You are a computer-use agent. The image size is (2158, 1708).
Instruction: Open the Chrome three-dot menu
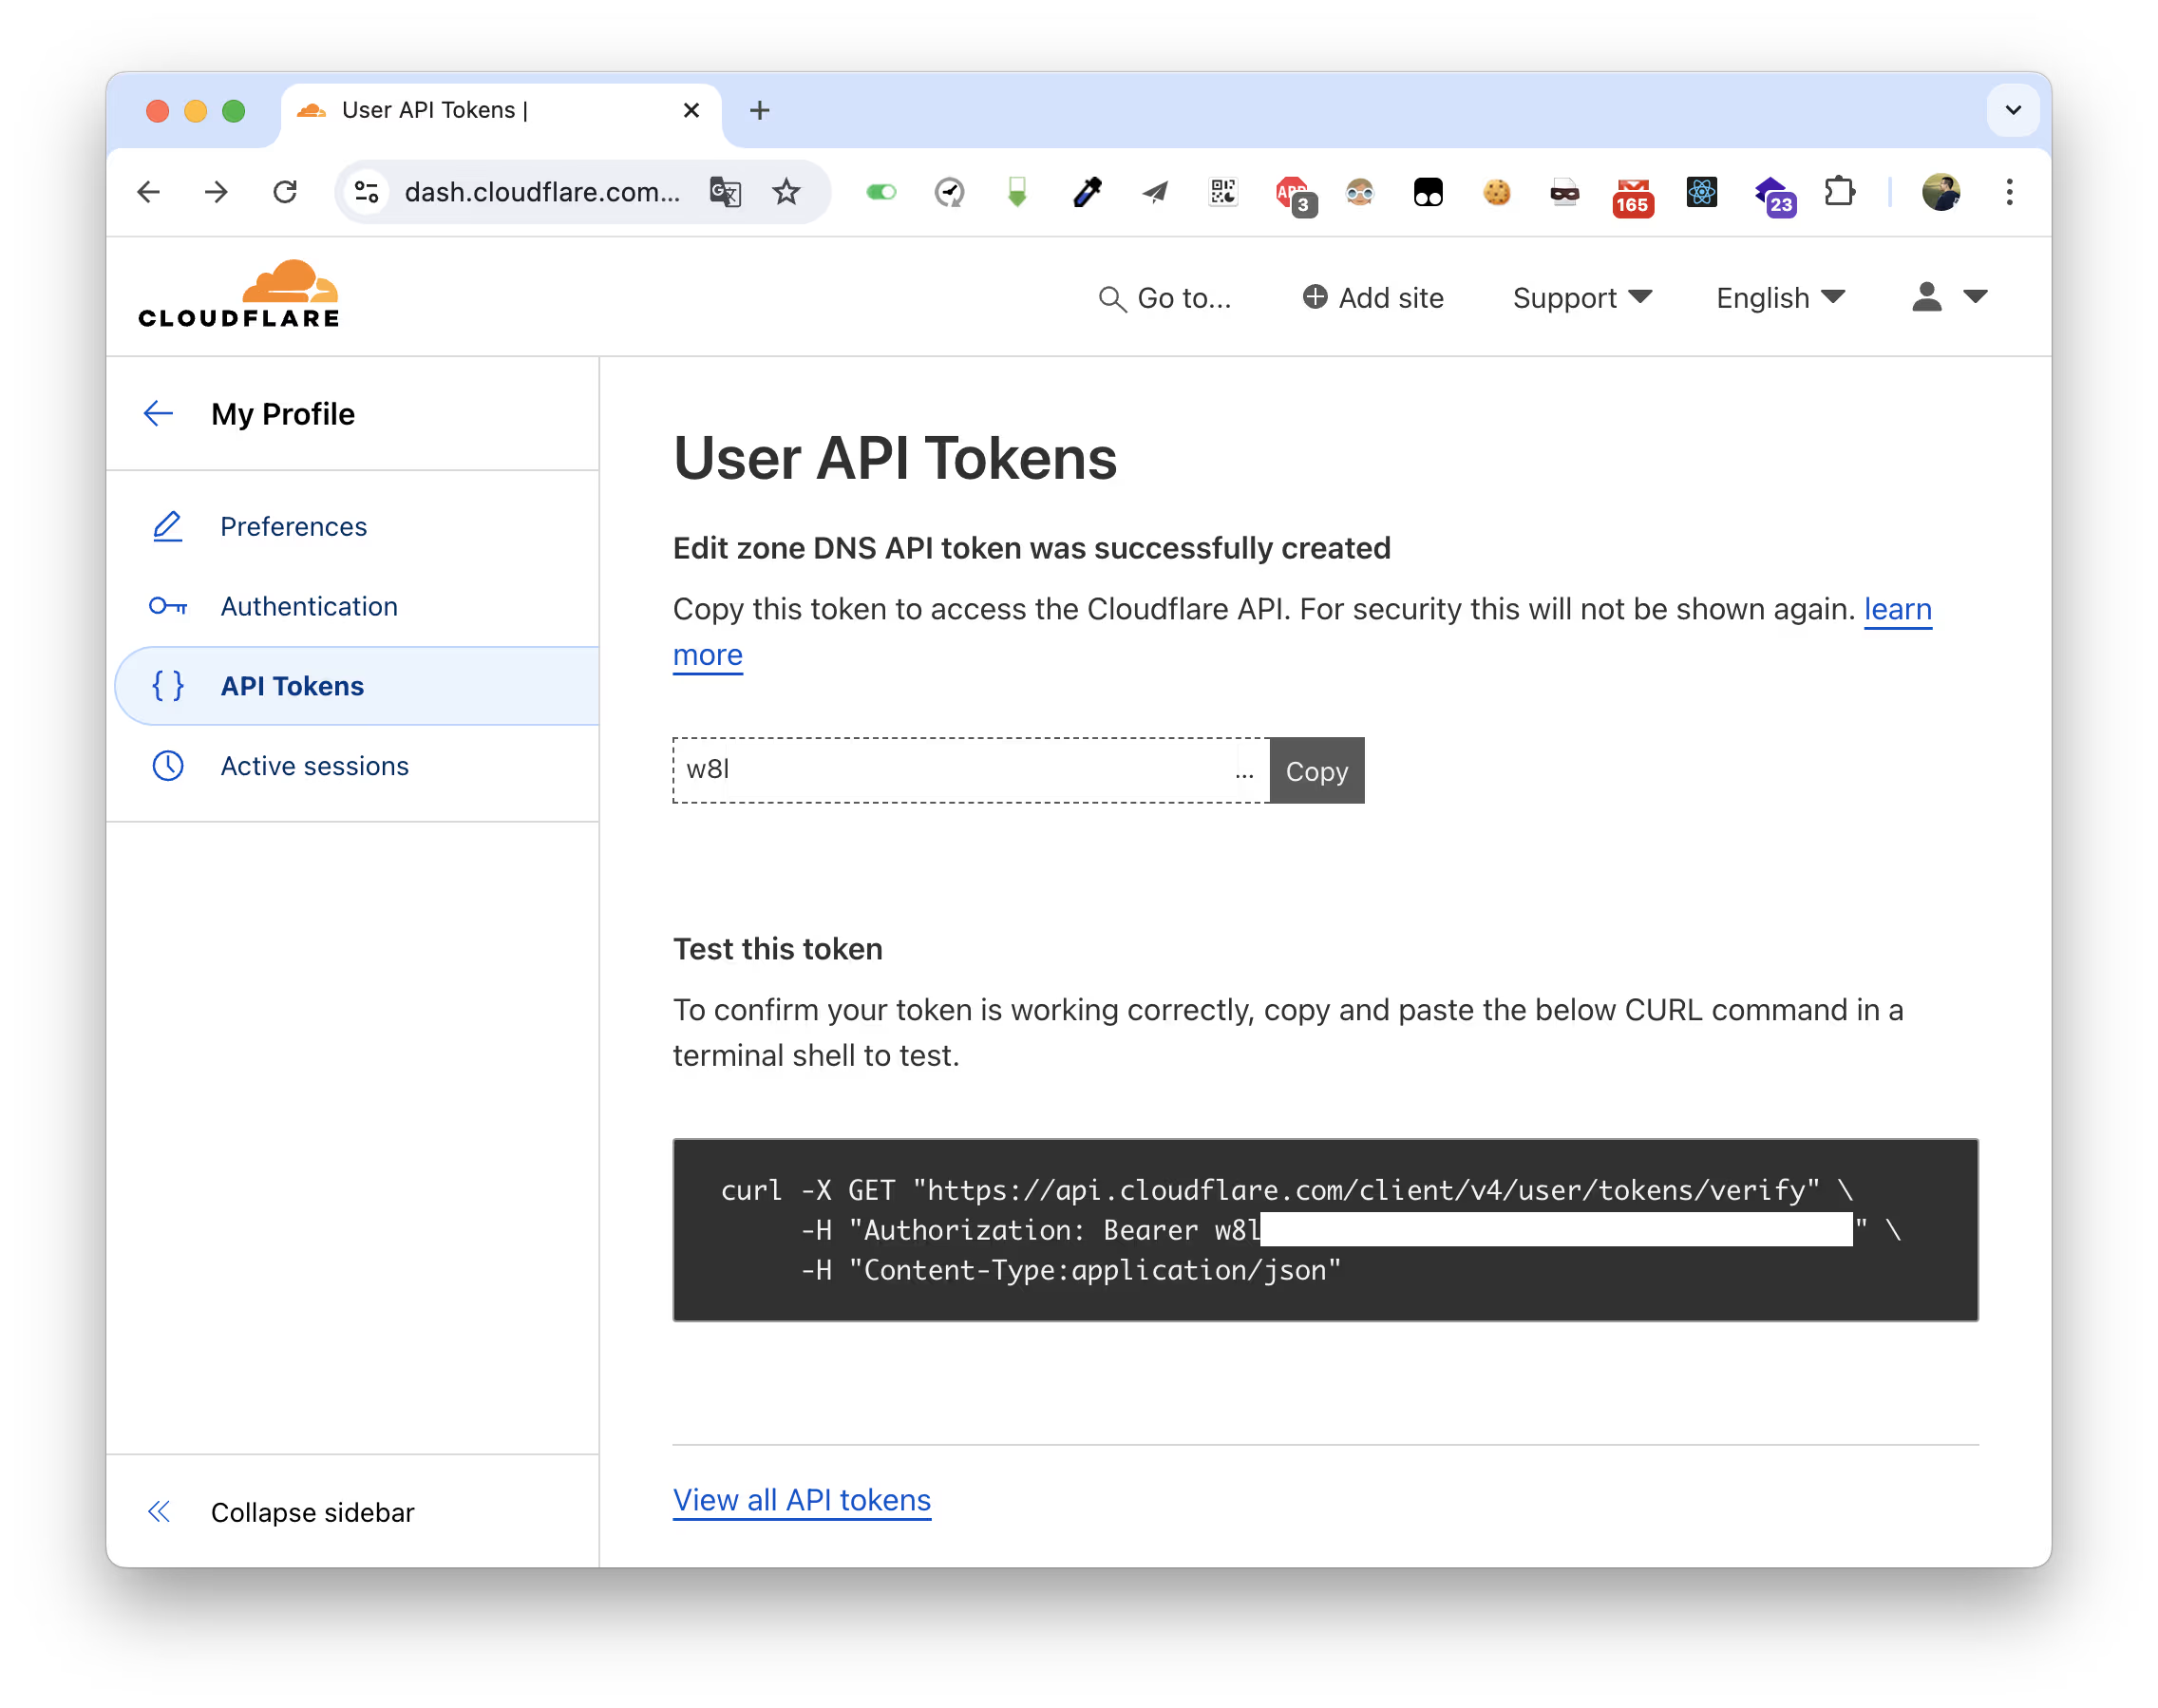(x=2009, y=191)
